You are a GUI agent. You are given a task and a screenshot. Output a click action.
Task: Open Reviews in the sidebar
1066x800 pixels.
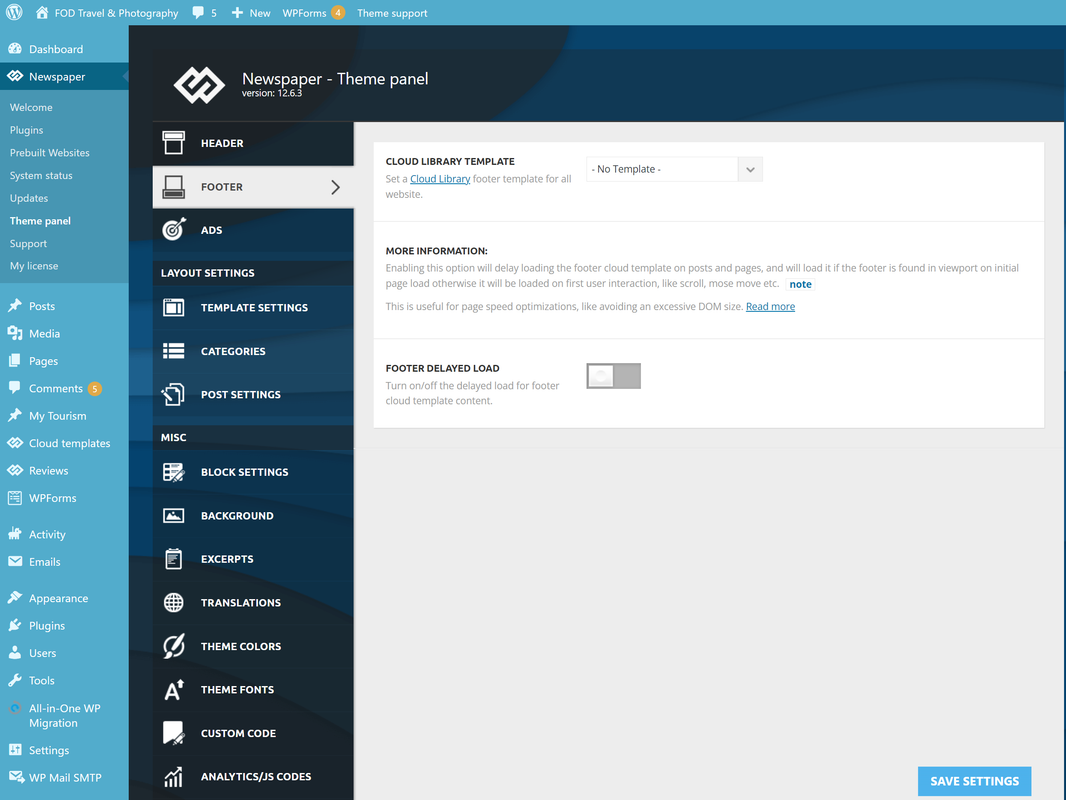(64, 470)
